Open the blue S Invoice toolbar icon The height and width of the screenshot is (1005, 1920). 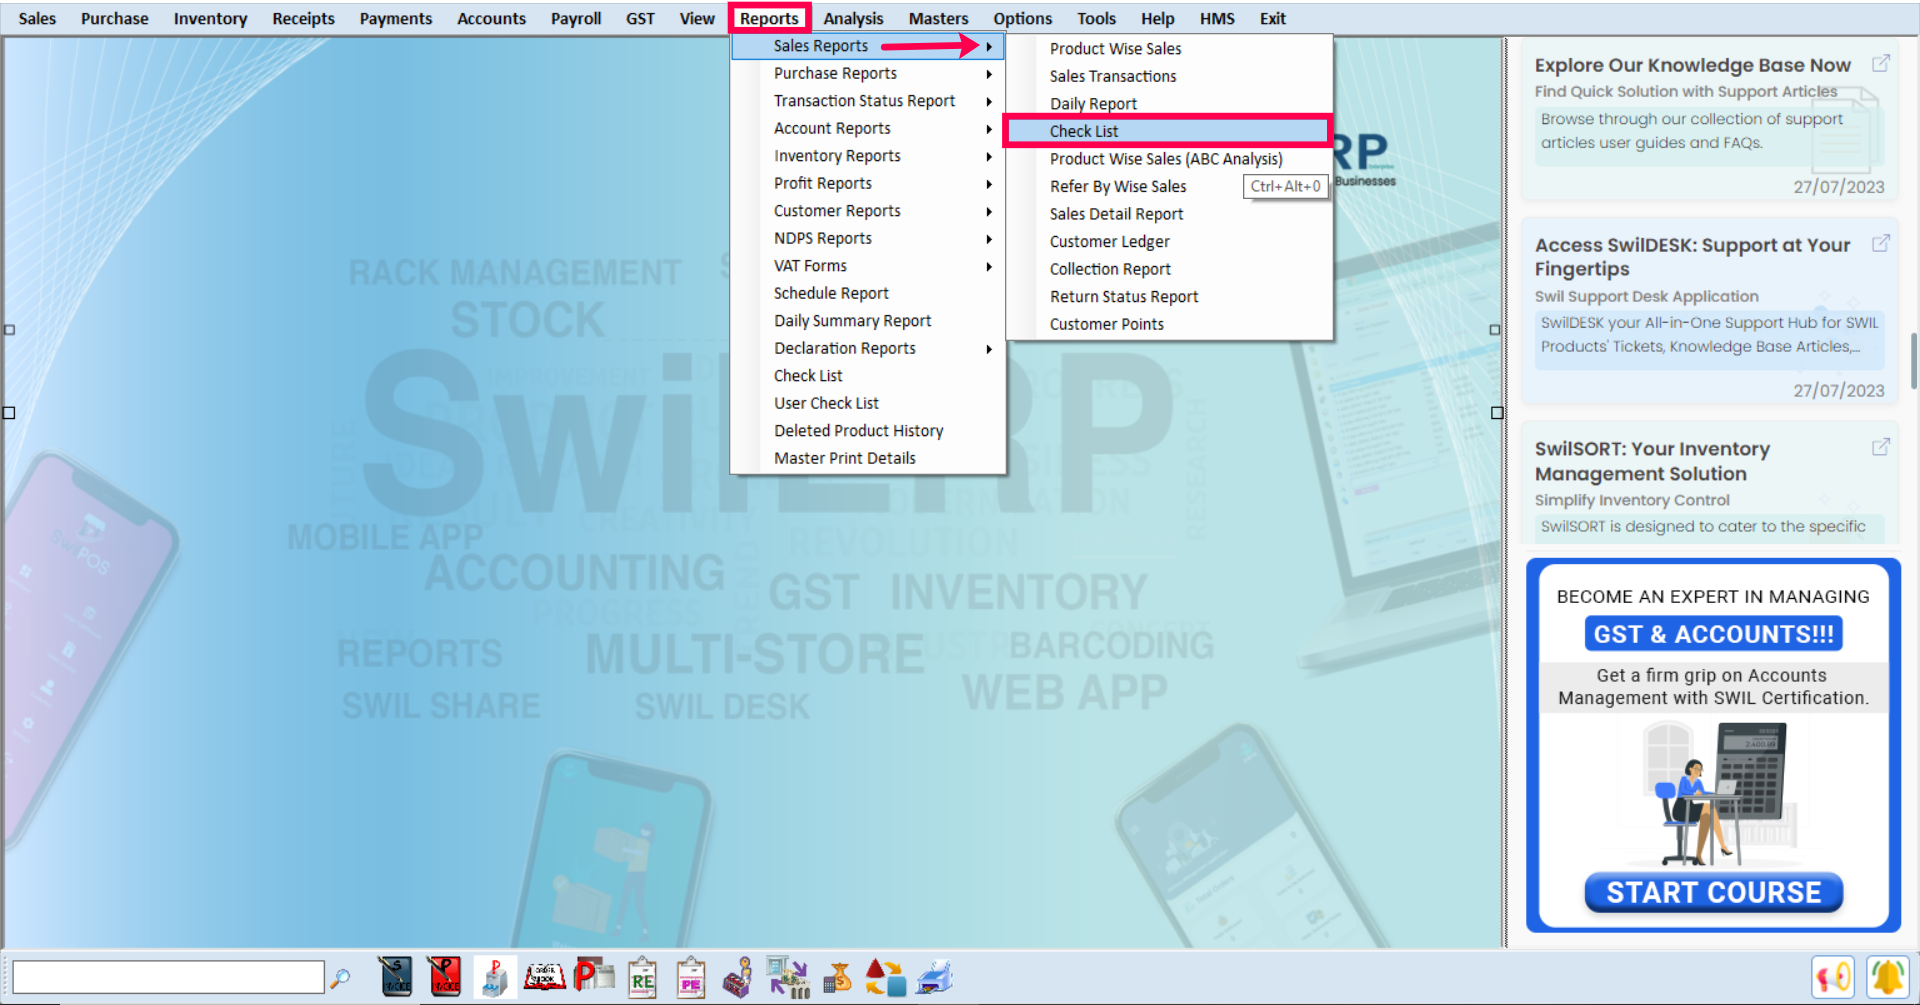pyautogui.click(x=396, y=977)
